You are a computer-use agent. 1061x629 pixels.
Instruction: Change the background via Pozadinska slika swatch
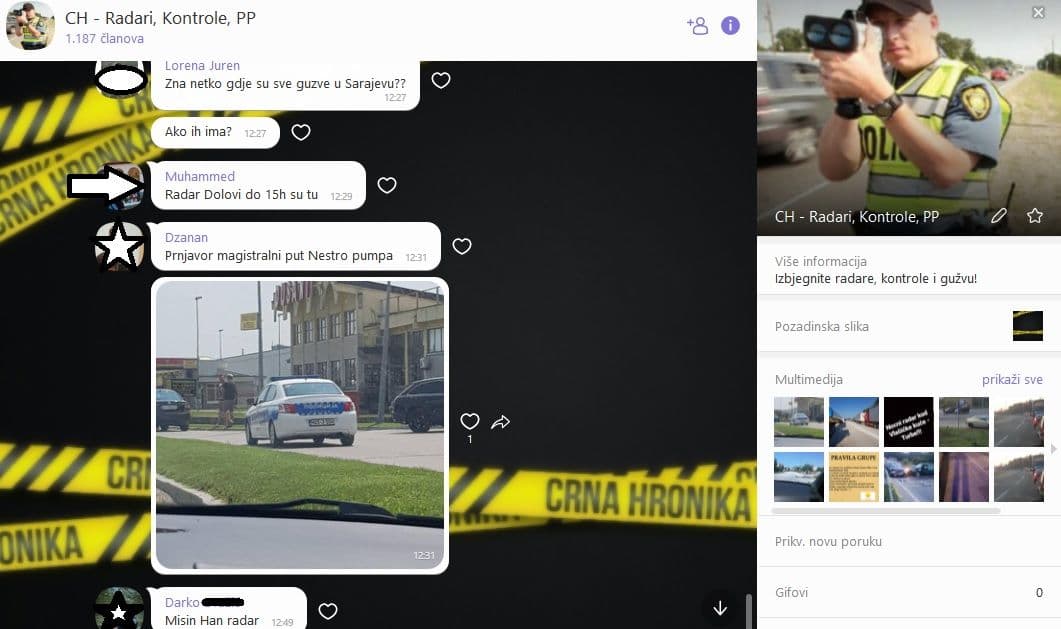1027,326
